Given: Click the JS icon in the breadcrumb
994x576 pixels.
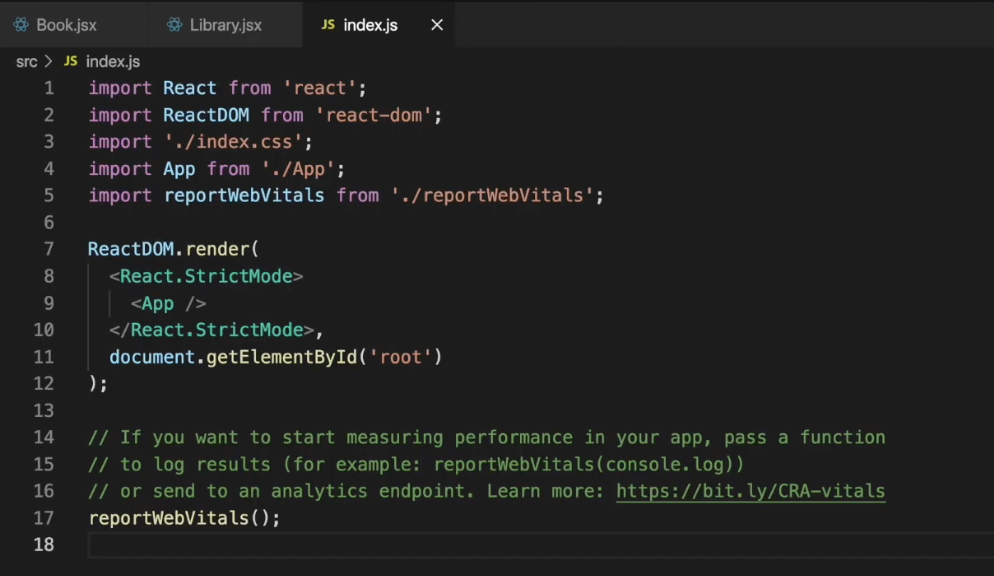Looking at the screenshot, I should pos(70,61).
